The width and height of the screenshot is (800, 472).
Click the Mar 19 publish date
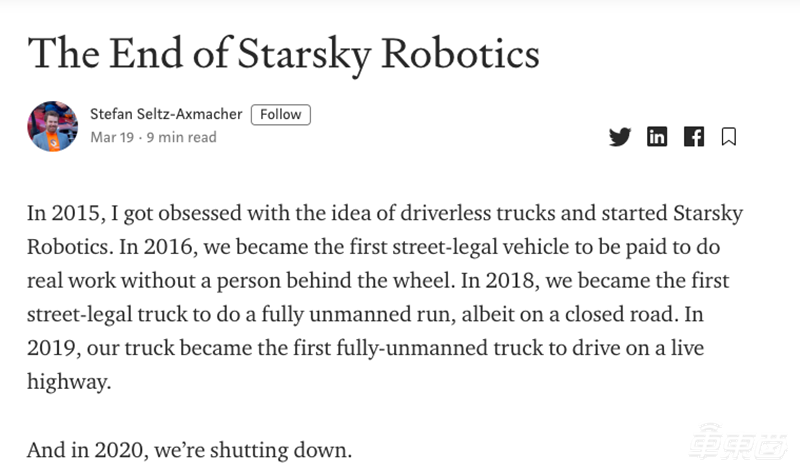[113, 137]
